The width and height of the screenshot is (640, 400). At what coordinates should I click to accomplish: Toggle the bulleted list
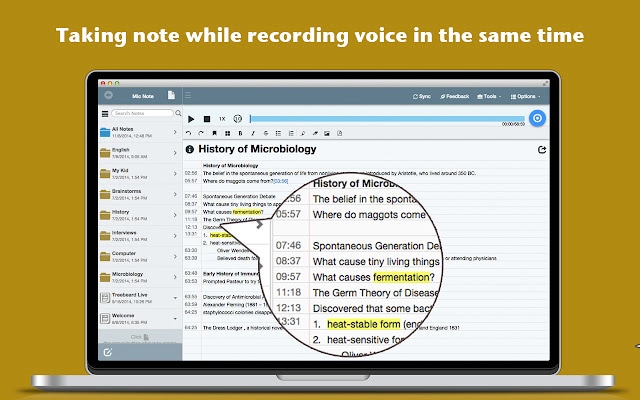(278, 133)
